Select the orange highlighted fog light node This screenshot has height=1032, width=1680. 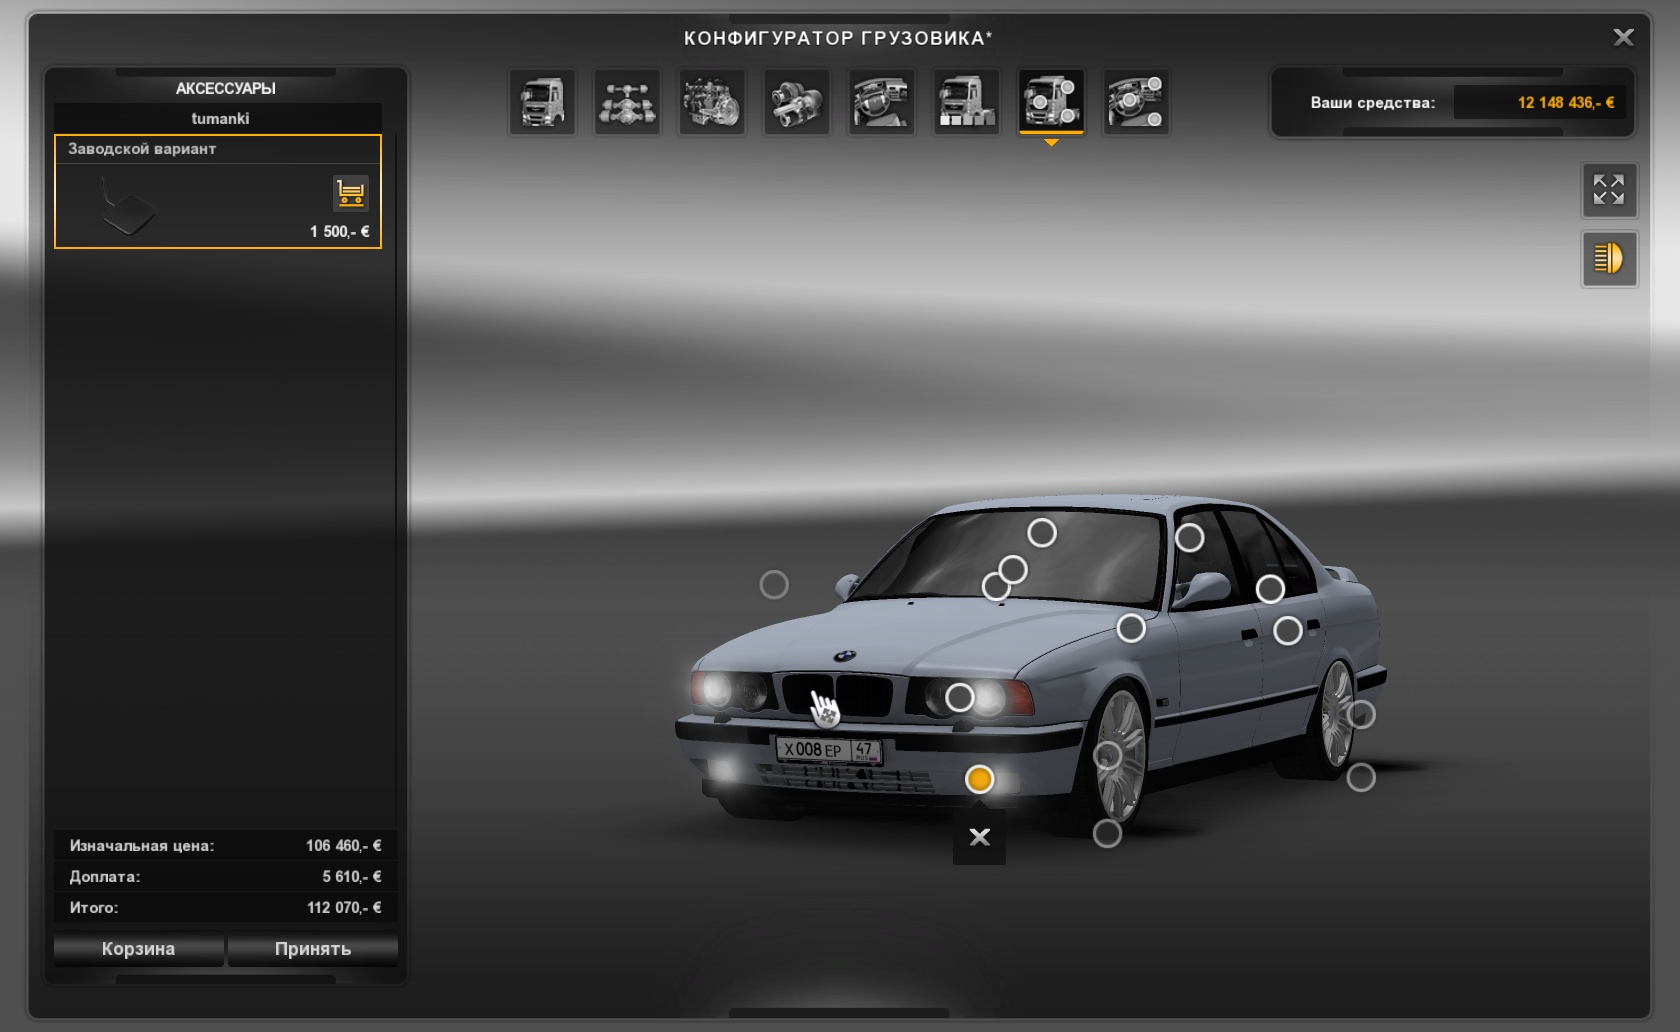[x=979, y=779]
